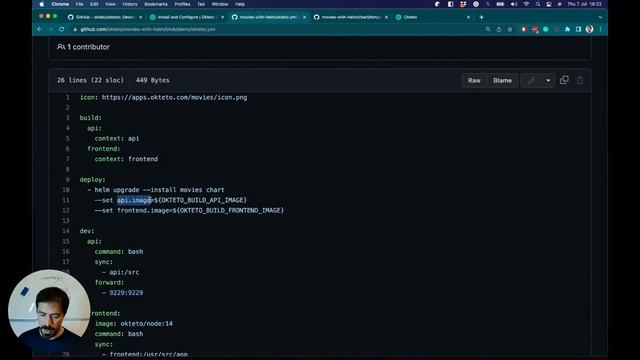Click the green extension icon in toolbar
The image size is (640, 360).
click(x=546, y=29)
